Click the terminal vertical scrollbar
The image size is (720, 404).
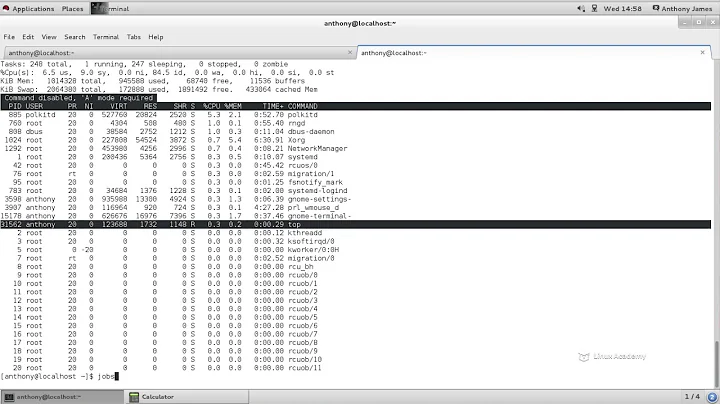(x=716, y=364)
